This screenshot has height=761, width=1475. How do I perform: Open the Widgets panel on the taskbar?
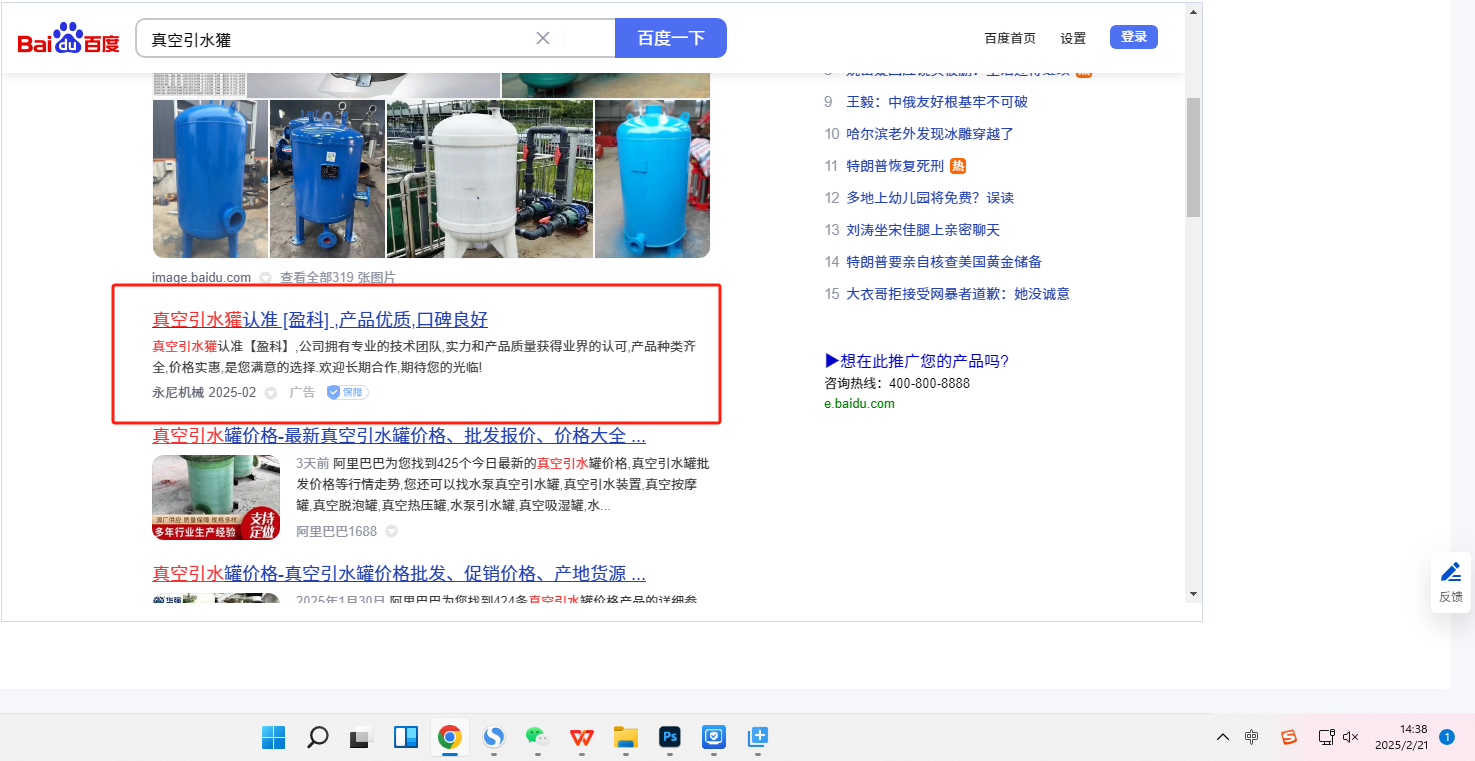(x=405, y=738)
